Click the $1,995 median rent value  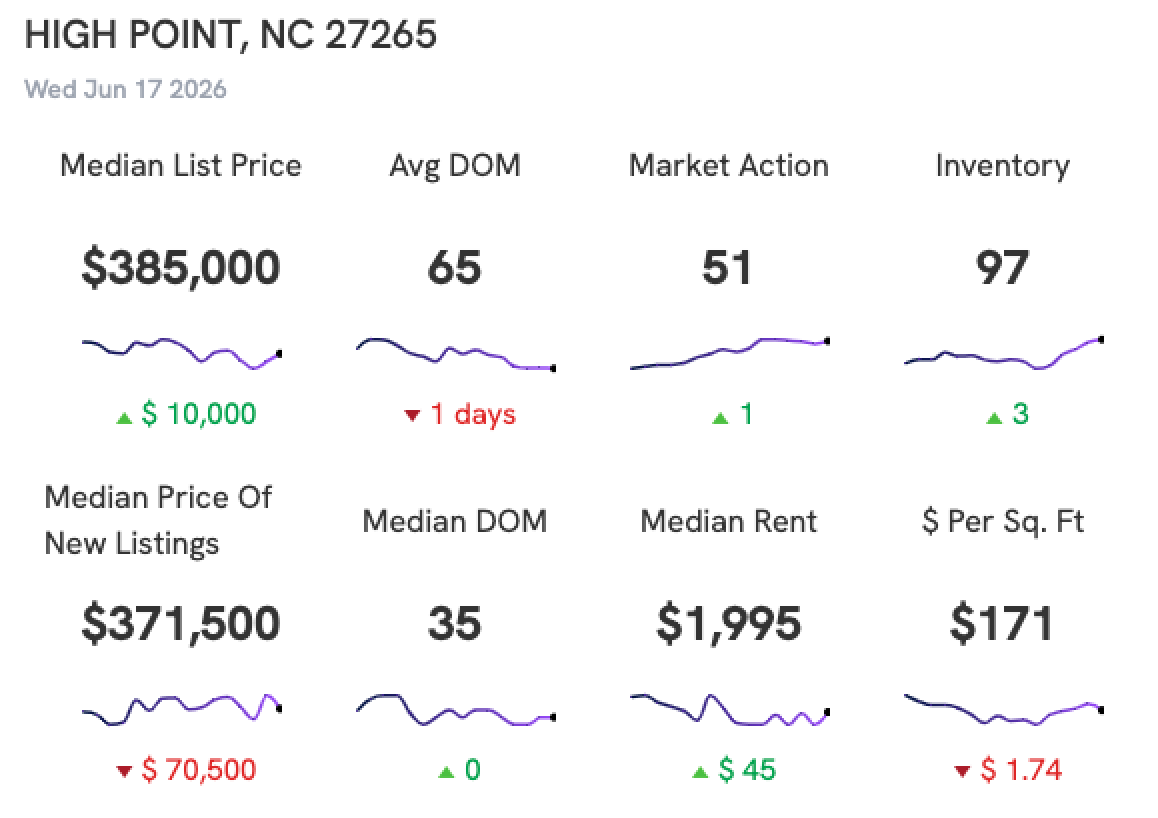pyautogui.click(x=729, y=624)
